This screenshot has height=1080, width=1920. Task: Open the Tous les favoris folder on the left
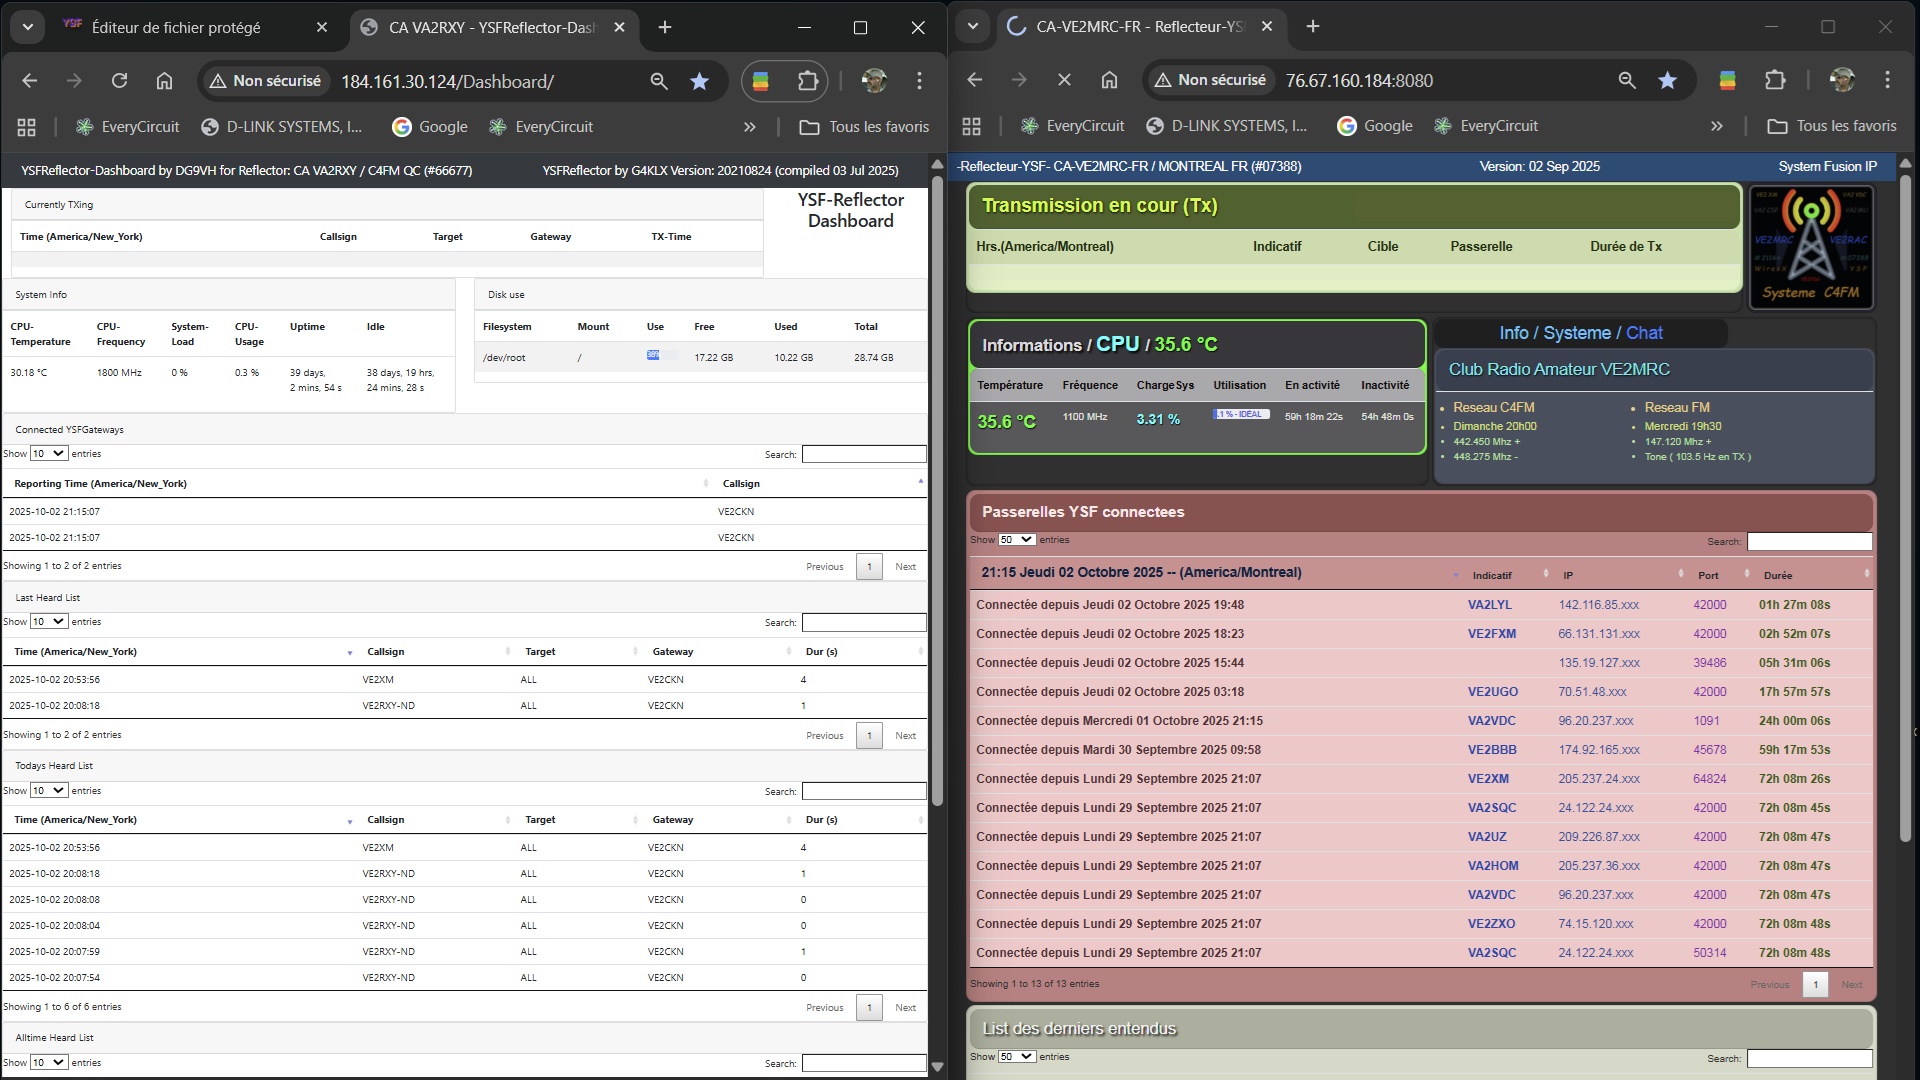pyautogui.click(x=864, y=127)
